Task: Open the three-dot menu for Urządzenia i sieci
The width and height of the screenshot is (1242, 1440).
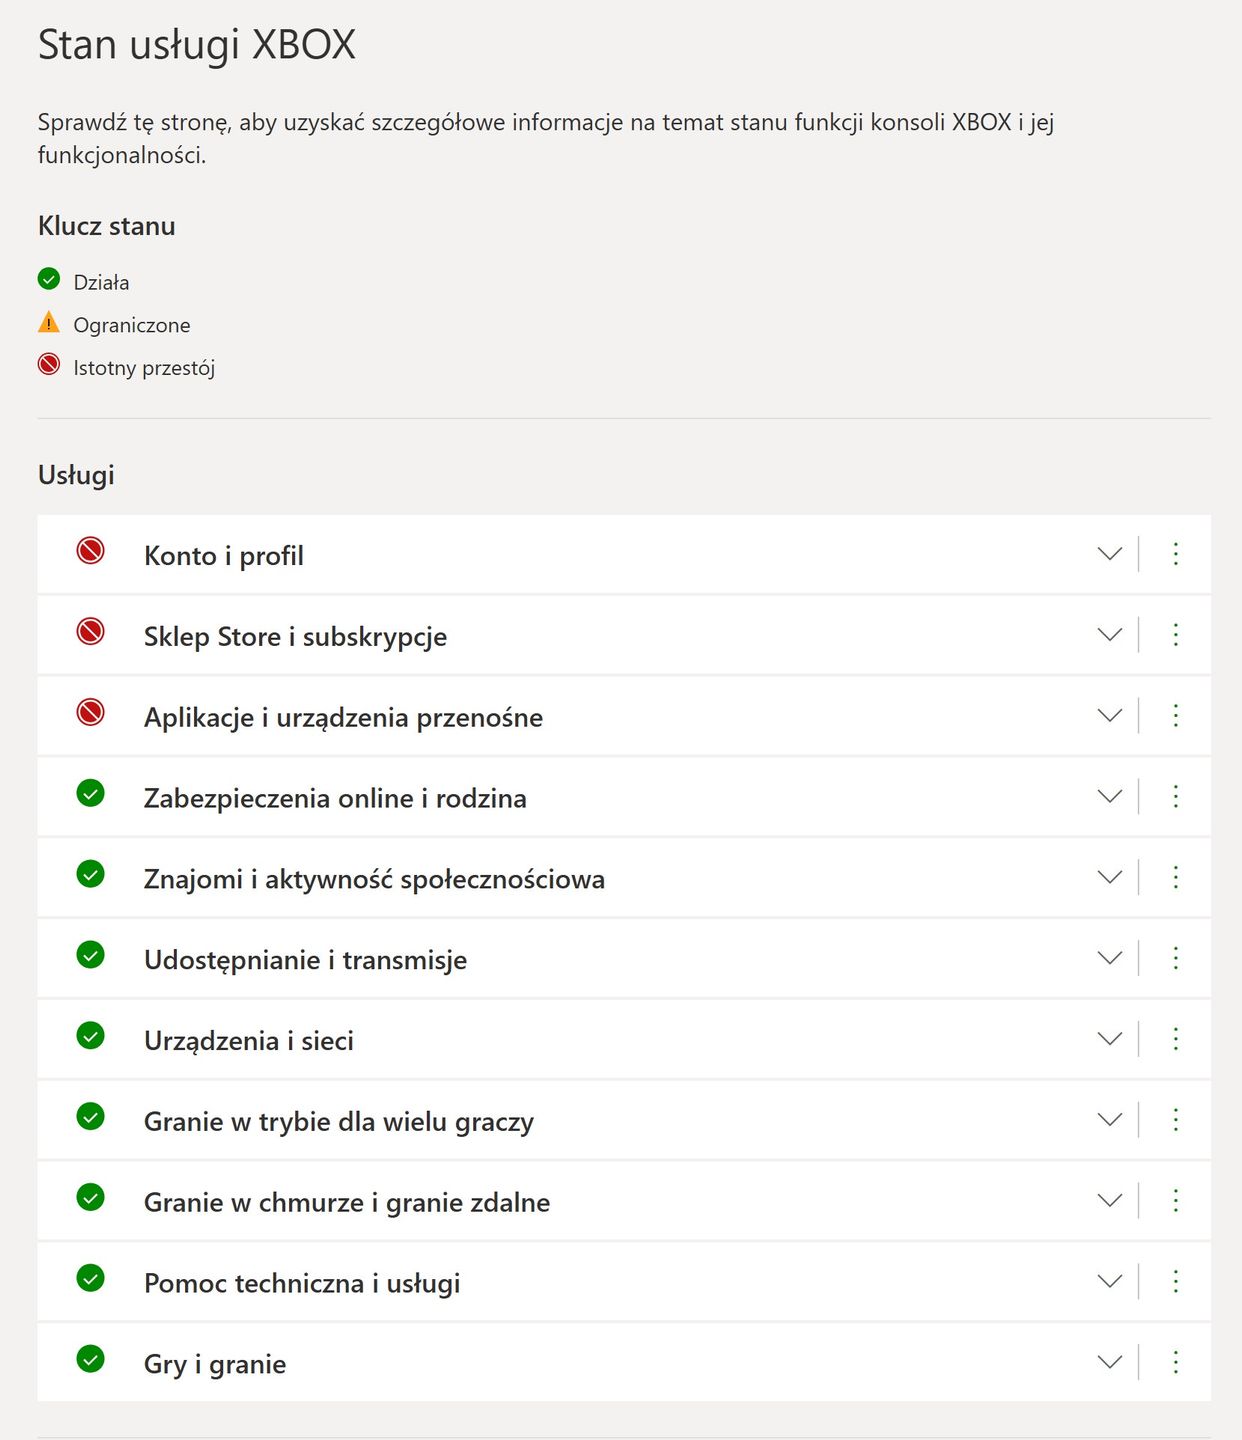Action: coord(1176,1039)
